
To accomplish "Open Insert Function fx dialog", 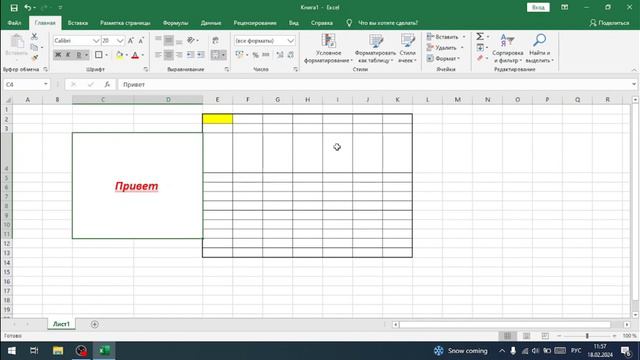I will (x=107, y=84).
